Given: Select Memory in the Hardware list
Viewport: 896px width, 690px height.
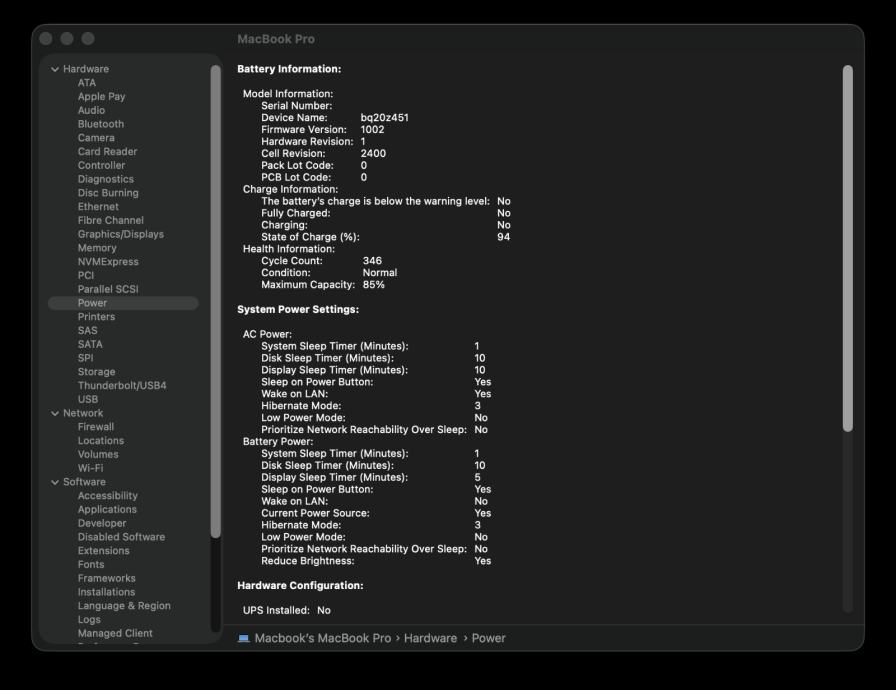Looking at the screenshot, I should [97, 248].
